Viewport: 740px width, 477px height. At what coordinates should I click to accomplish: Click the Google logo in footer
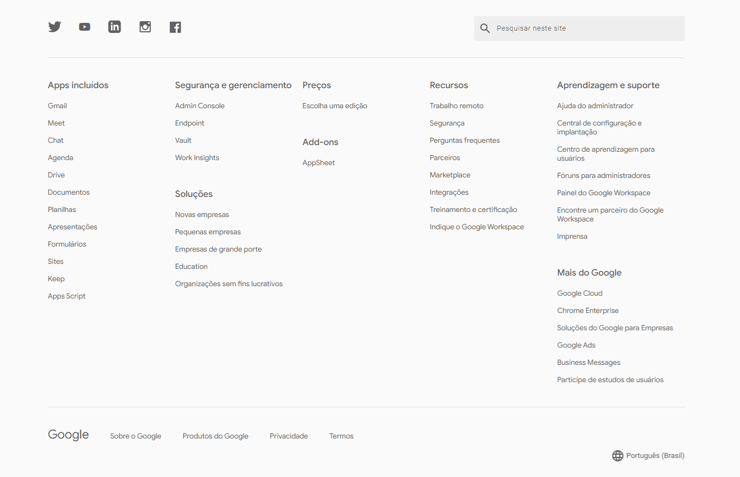tap(68, 435)
